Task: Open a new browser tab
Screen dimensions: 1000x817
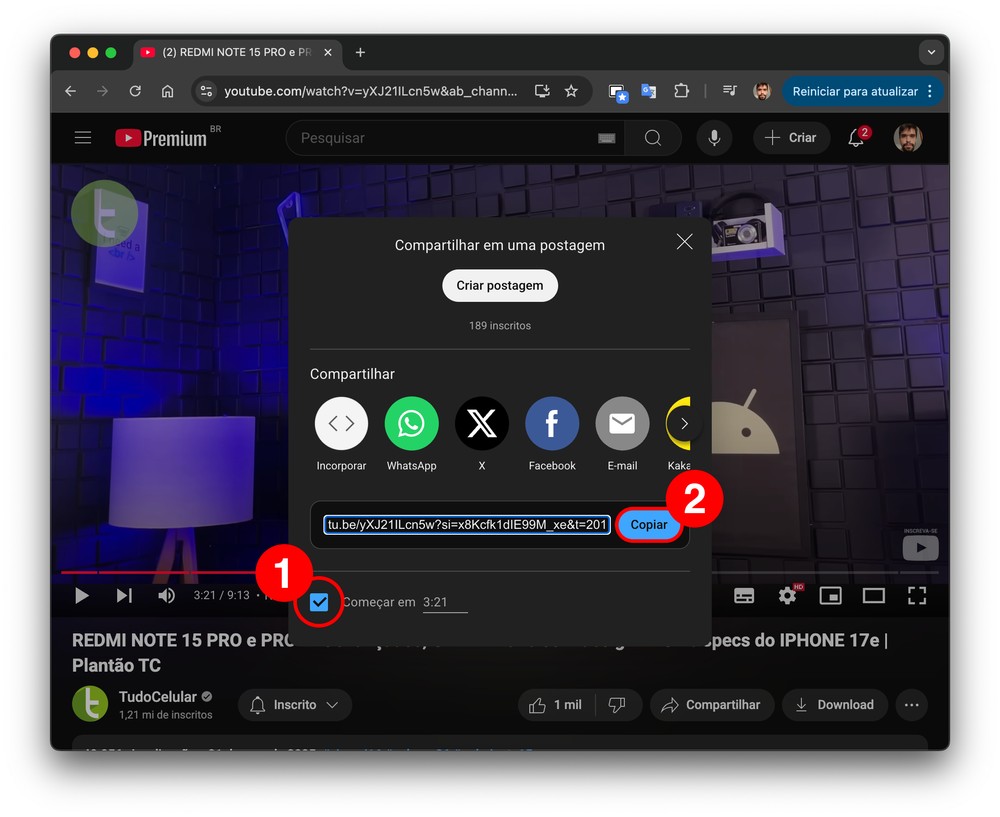Action: click(361, 52)
